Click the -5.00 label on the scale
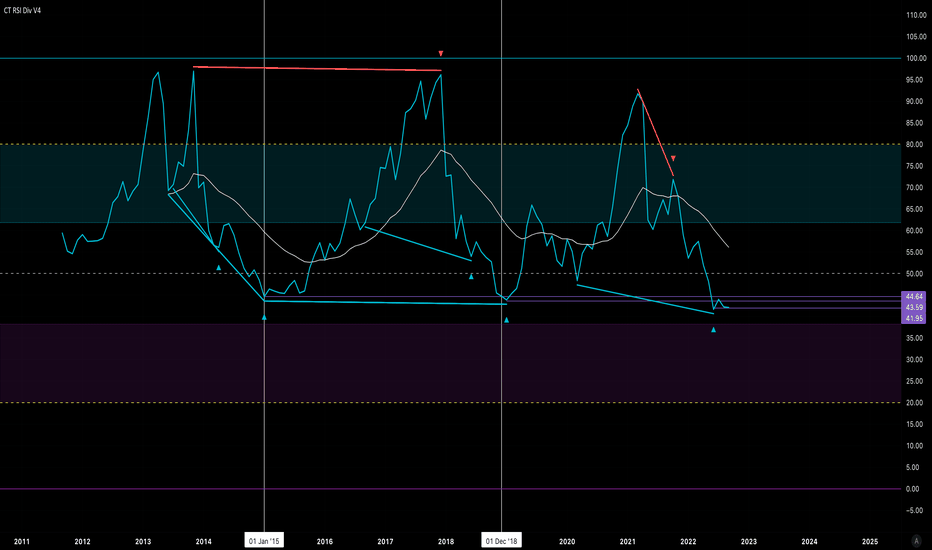The width and height of the screenshot is (932, 550). (x=915, y=510)
